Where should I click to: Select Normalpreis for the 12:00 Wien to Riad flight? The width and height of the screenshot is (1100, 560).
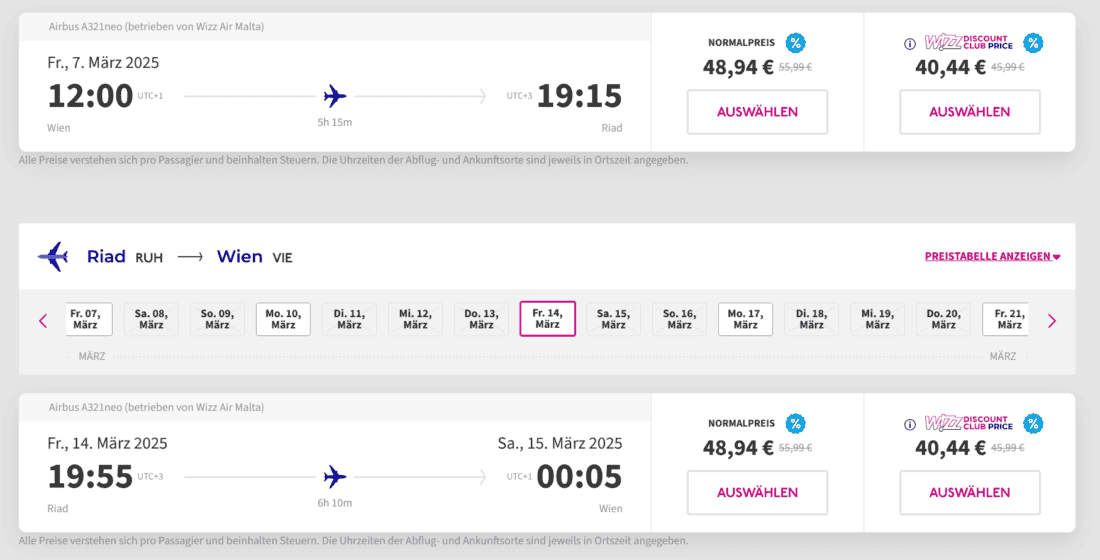point(757,112)
